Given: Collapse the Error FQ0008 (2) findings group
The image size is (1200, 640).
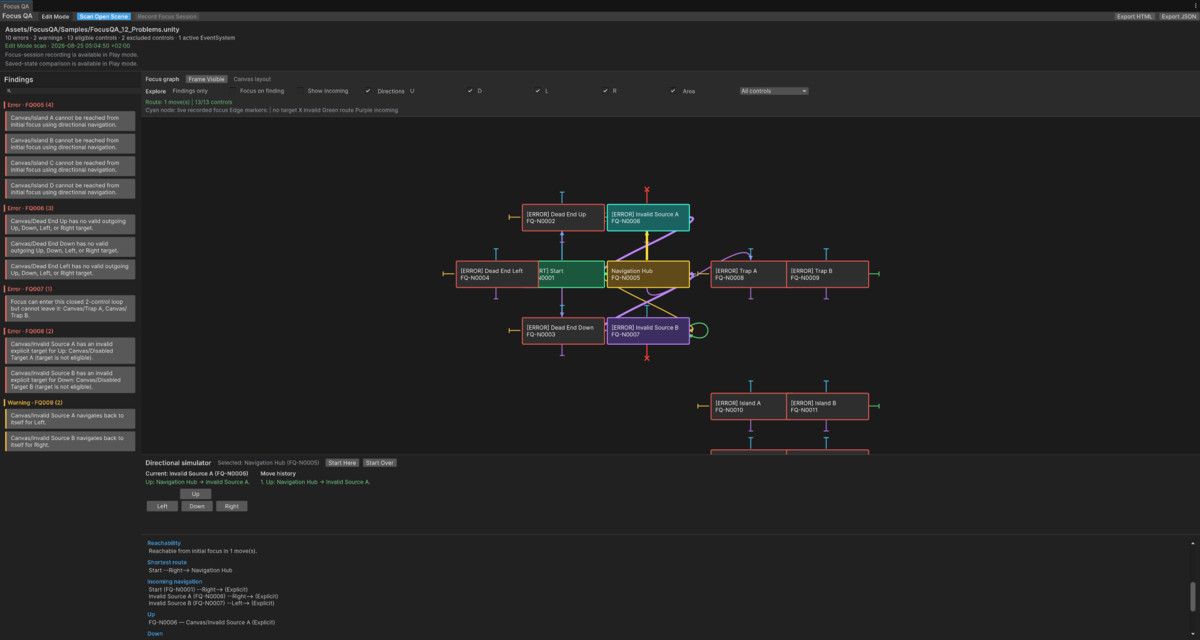Looking at the screenshot, I should pyautogui.click(x=29, y=331).
